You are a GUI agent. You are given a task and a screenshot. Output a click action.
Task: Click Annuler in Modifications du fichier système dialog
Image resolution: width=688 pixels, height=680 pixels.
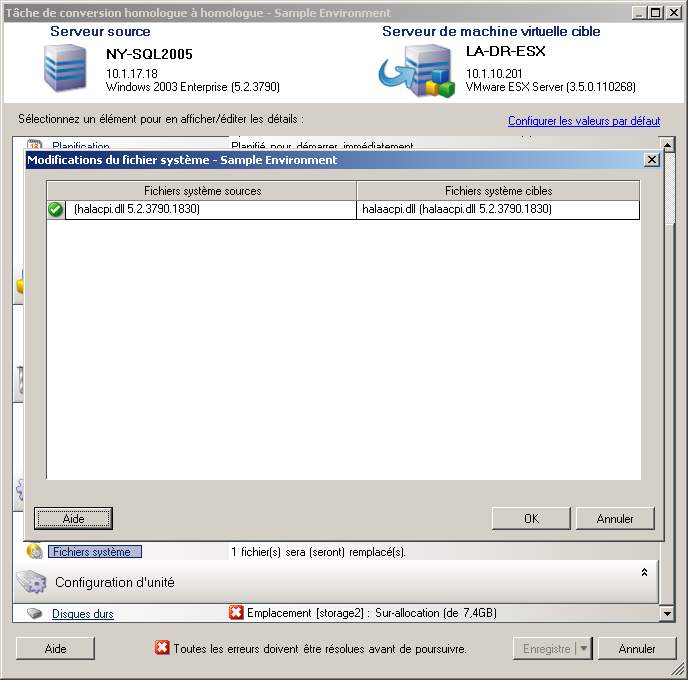[615, 519]
